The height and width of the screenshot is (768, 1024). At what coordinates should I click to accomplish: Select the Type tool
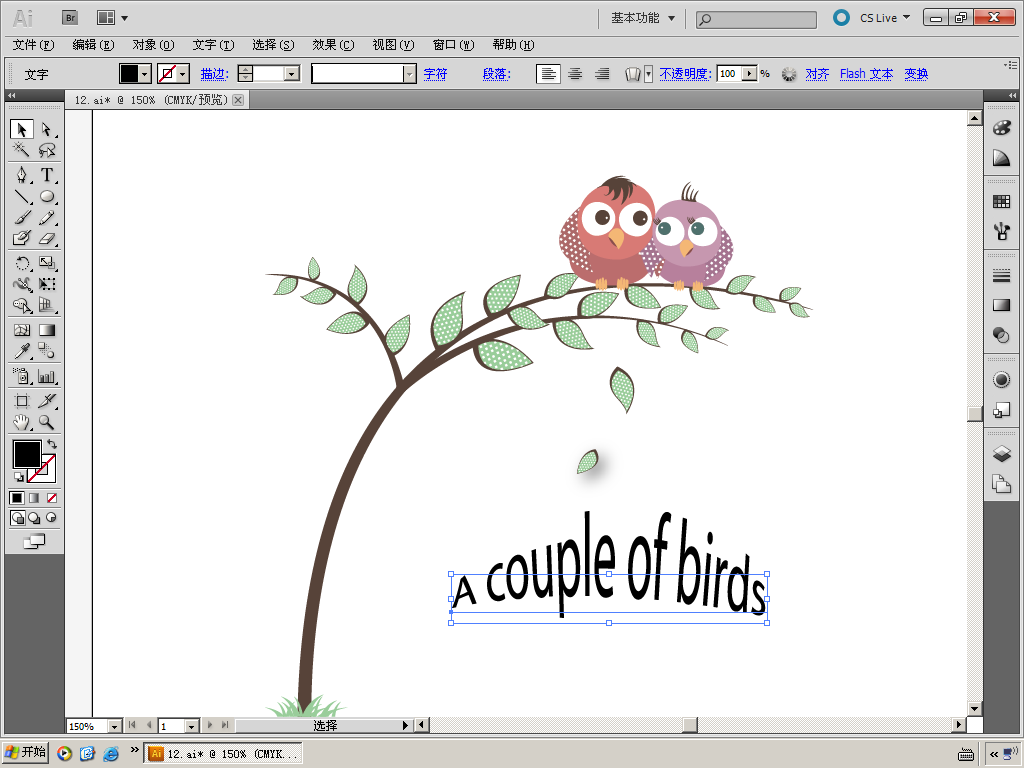[47, 175]
